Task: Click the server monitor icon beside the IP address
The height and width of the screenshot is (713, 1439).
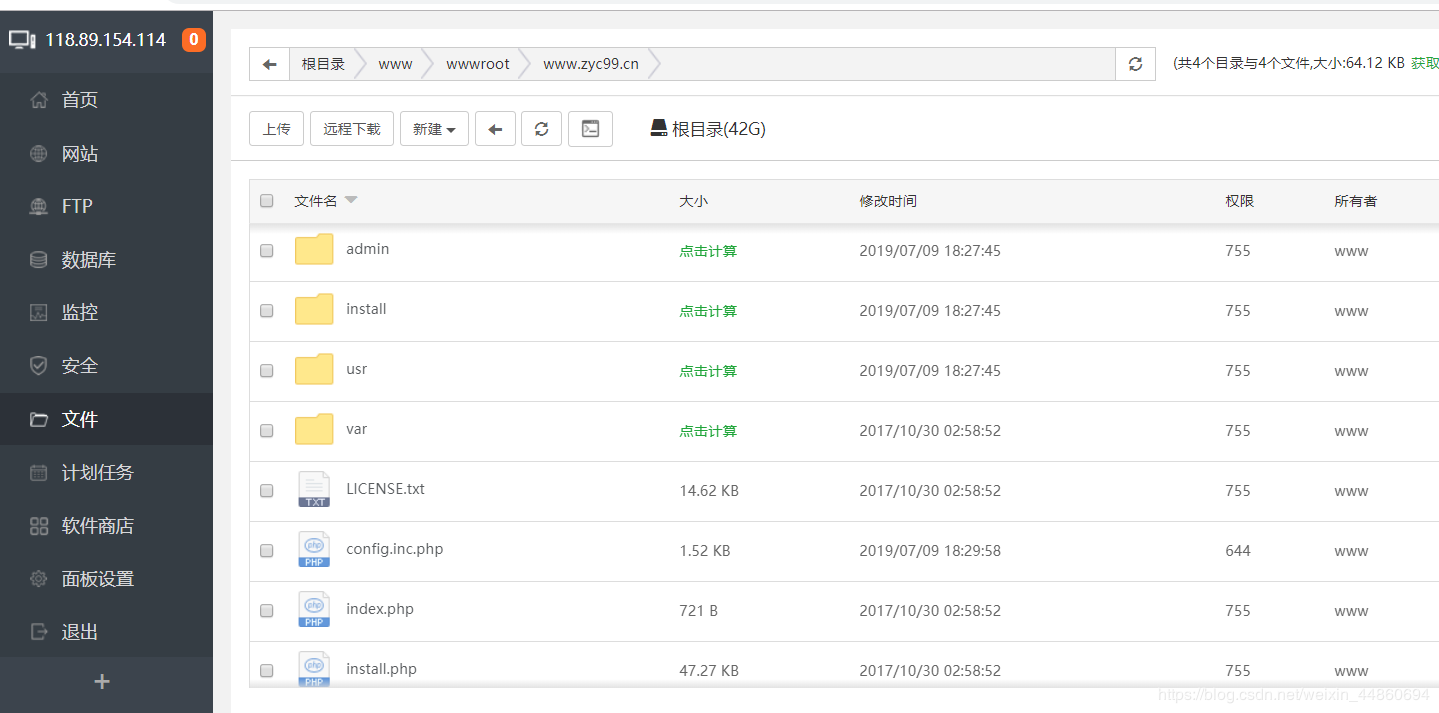Action: 22,40
